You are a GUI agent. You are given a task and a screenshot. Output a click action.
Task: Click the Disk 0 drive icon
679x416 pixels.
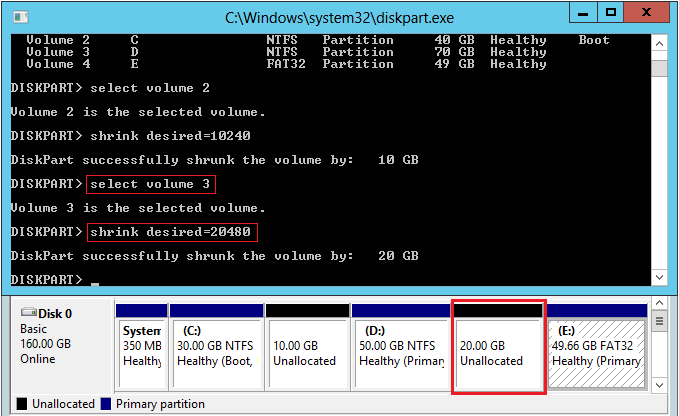click(x=30, y=313)
